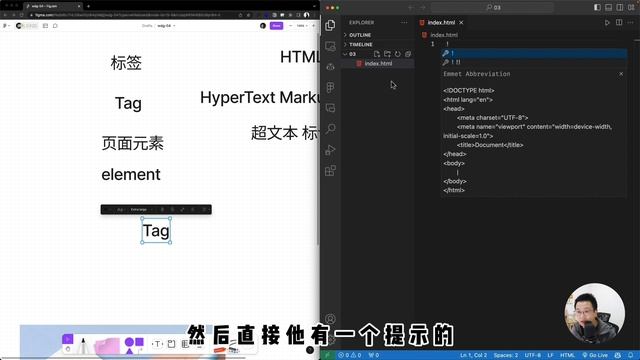The width and height of the screenshot is (640, 360).
Task: Close the index.html editor tab
Action: pos(461,22)
